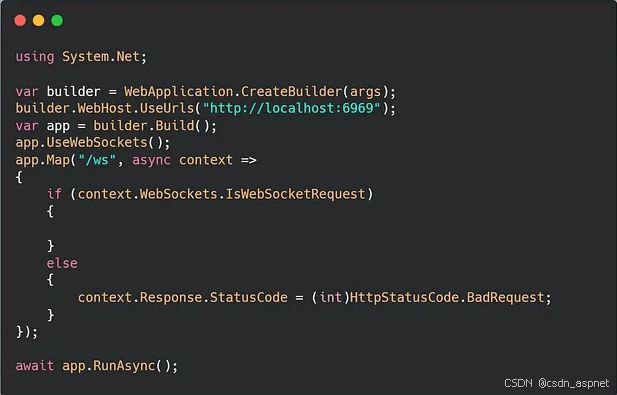Click the 'if' keyword
Viewport: 617px width, 395px height.
point(54,194)
